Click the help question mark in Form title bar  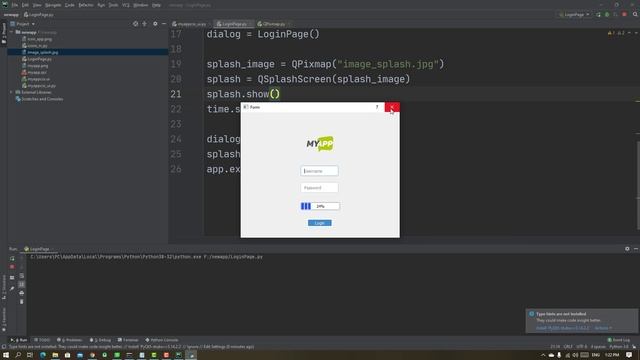[x=377, y=107]
